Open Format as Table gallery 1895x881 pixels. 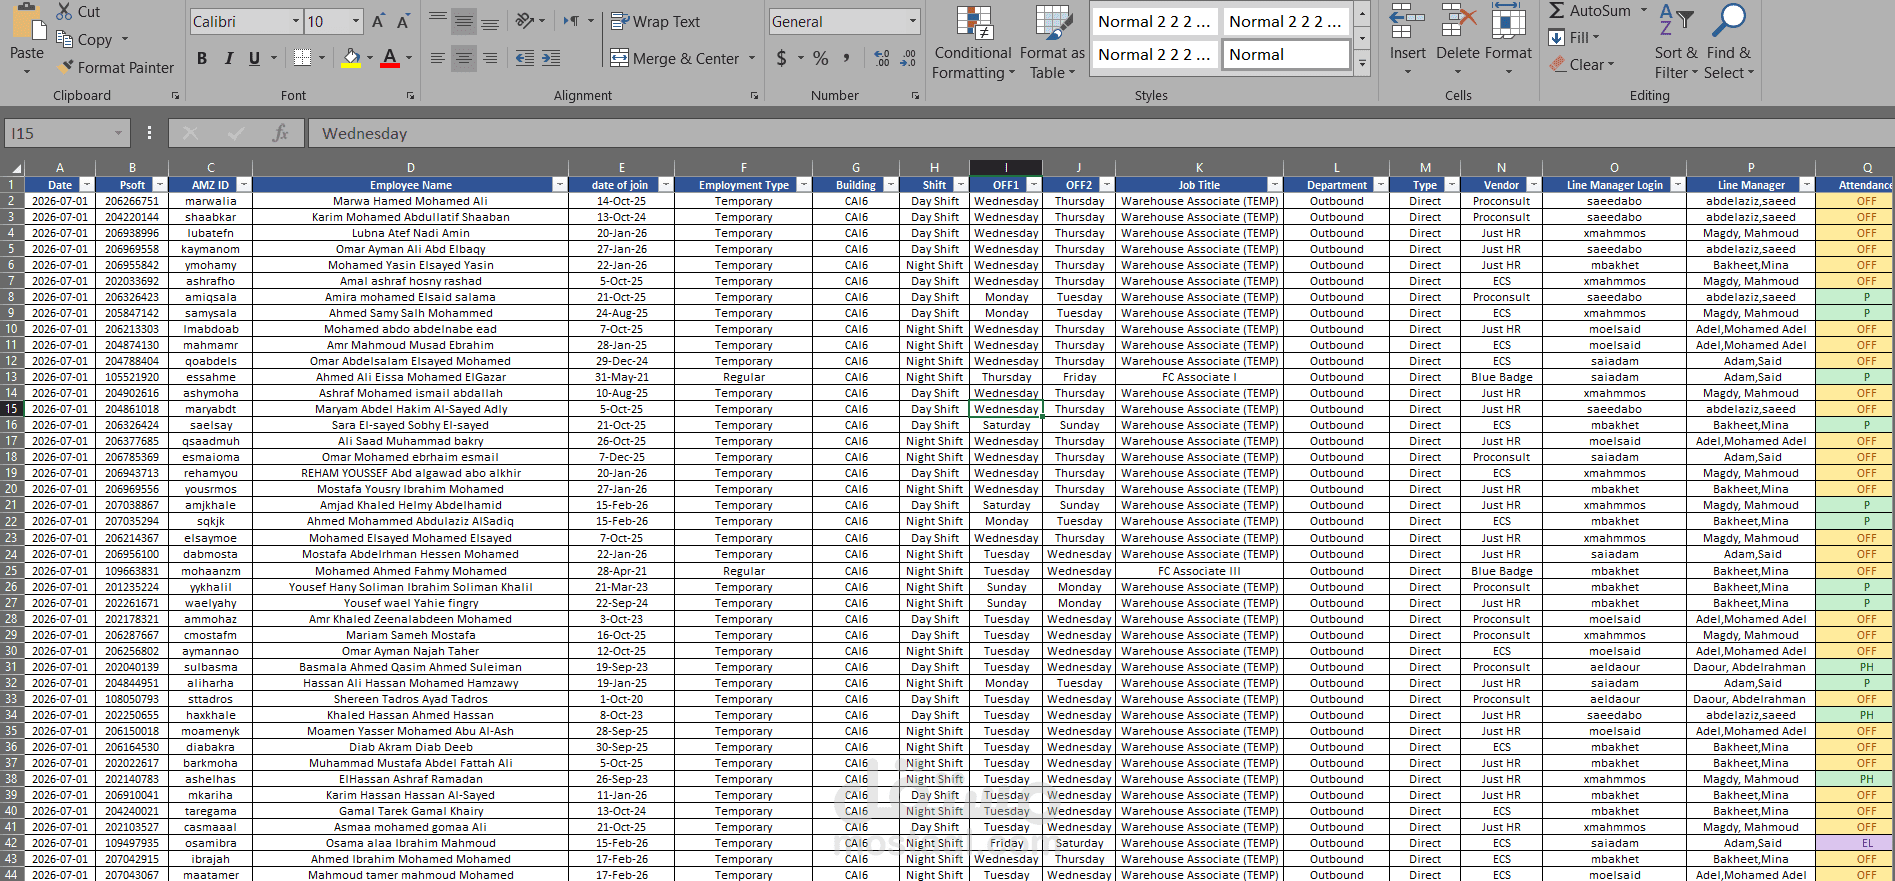tap(1052, 43)
